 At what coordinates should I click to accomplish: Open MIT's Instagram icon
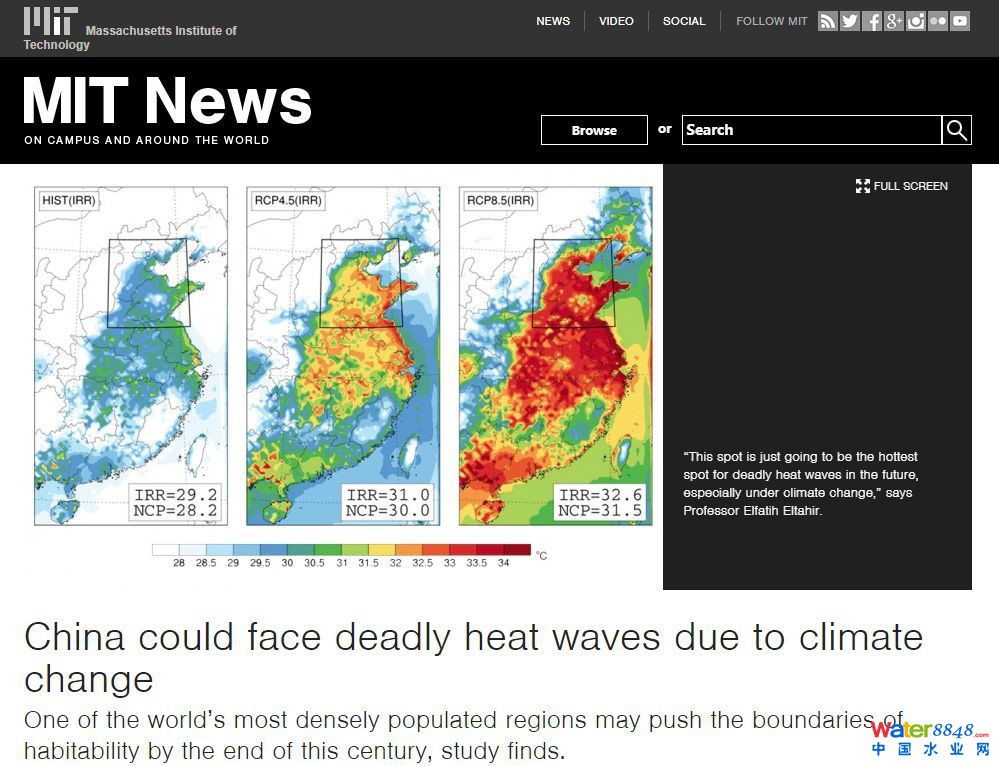click(916, 21)
